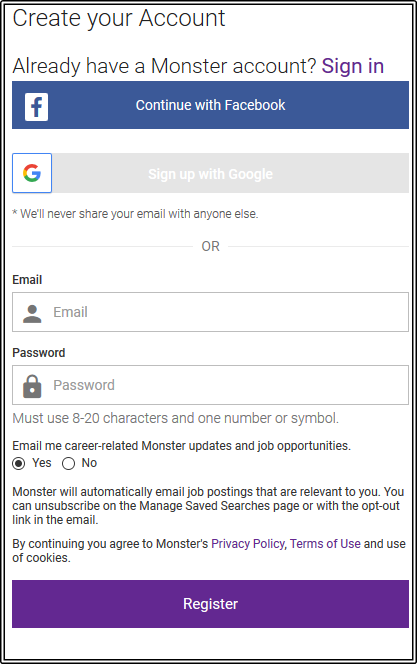Select No for career-related email updates
This screenshot has height=664, width=417.
pyautogui.click(x=69, y=464)
